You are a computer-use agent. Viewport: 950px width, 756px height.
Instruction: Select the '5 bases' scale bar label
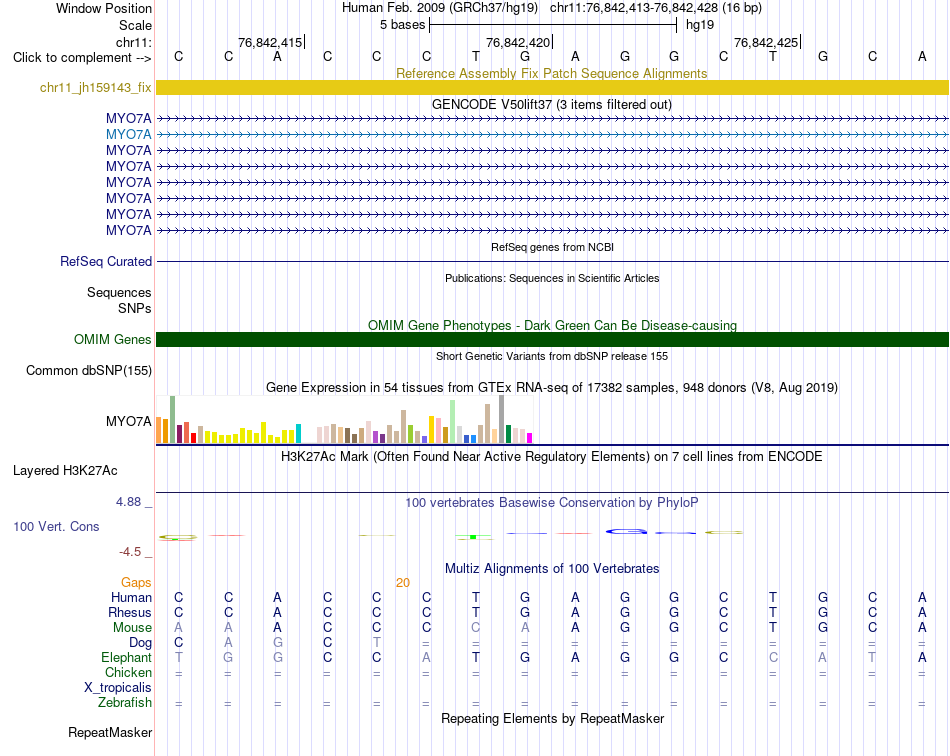coord(402,25)
